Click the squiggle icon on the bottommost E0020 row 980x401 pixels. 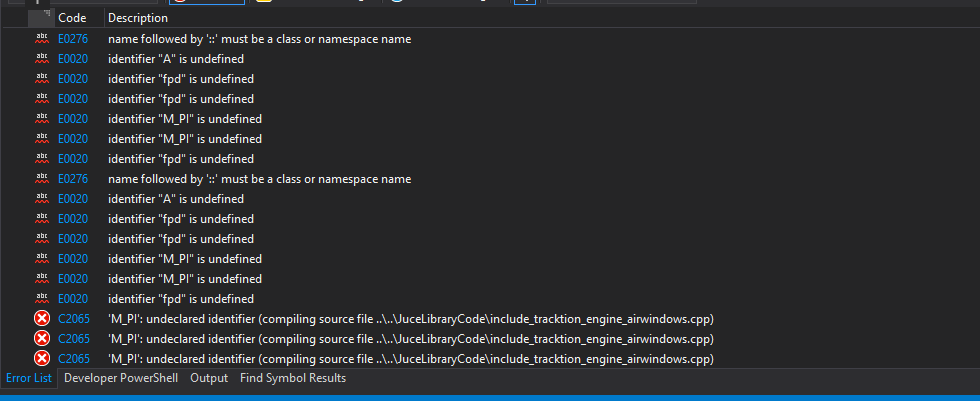tap(42, 299)
